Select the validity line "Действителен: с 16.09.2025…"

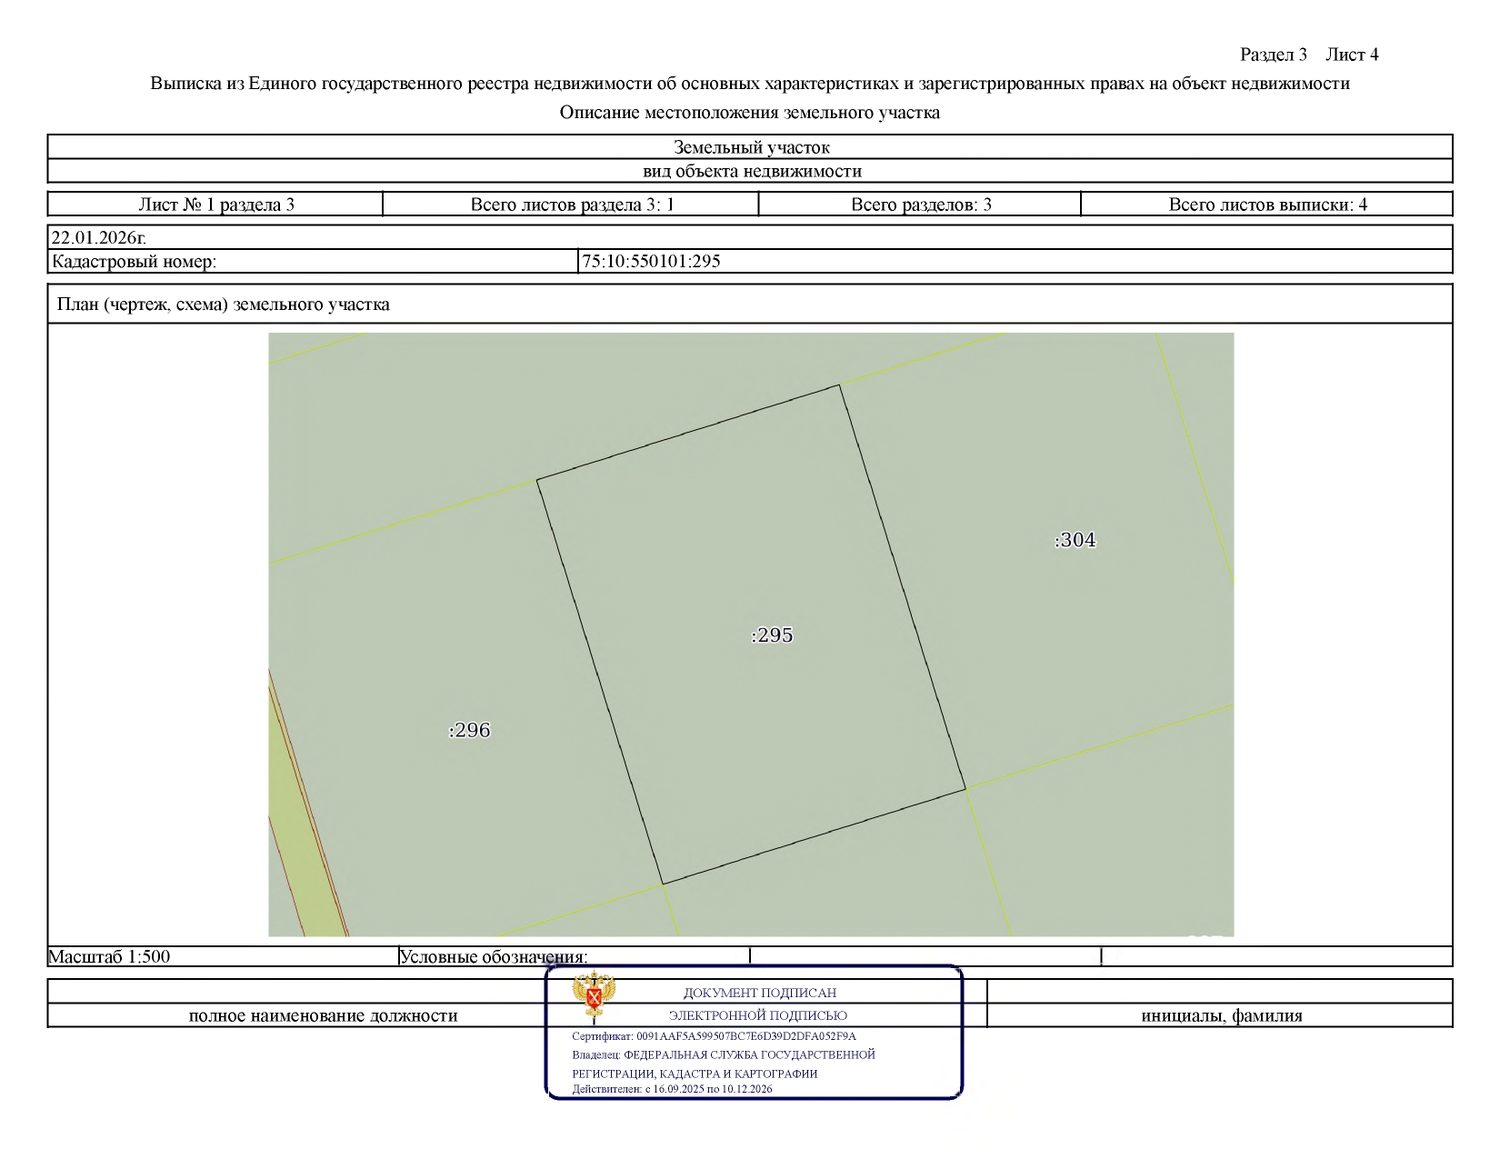672,1089
